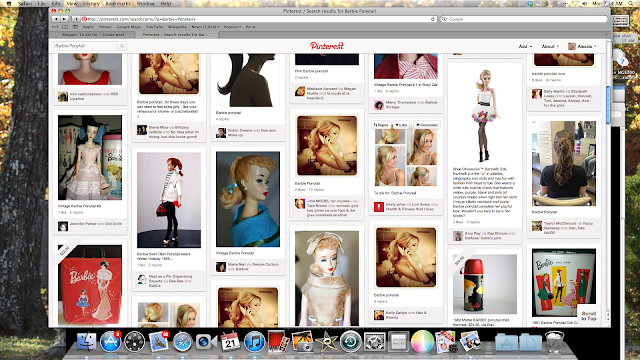640x360 pixels.
Task: Click the Apple bookmark link
Action: [x=88, y=27]
